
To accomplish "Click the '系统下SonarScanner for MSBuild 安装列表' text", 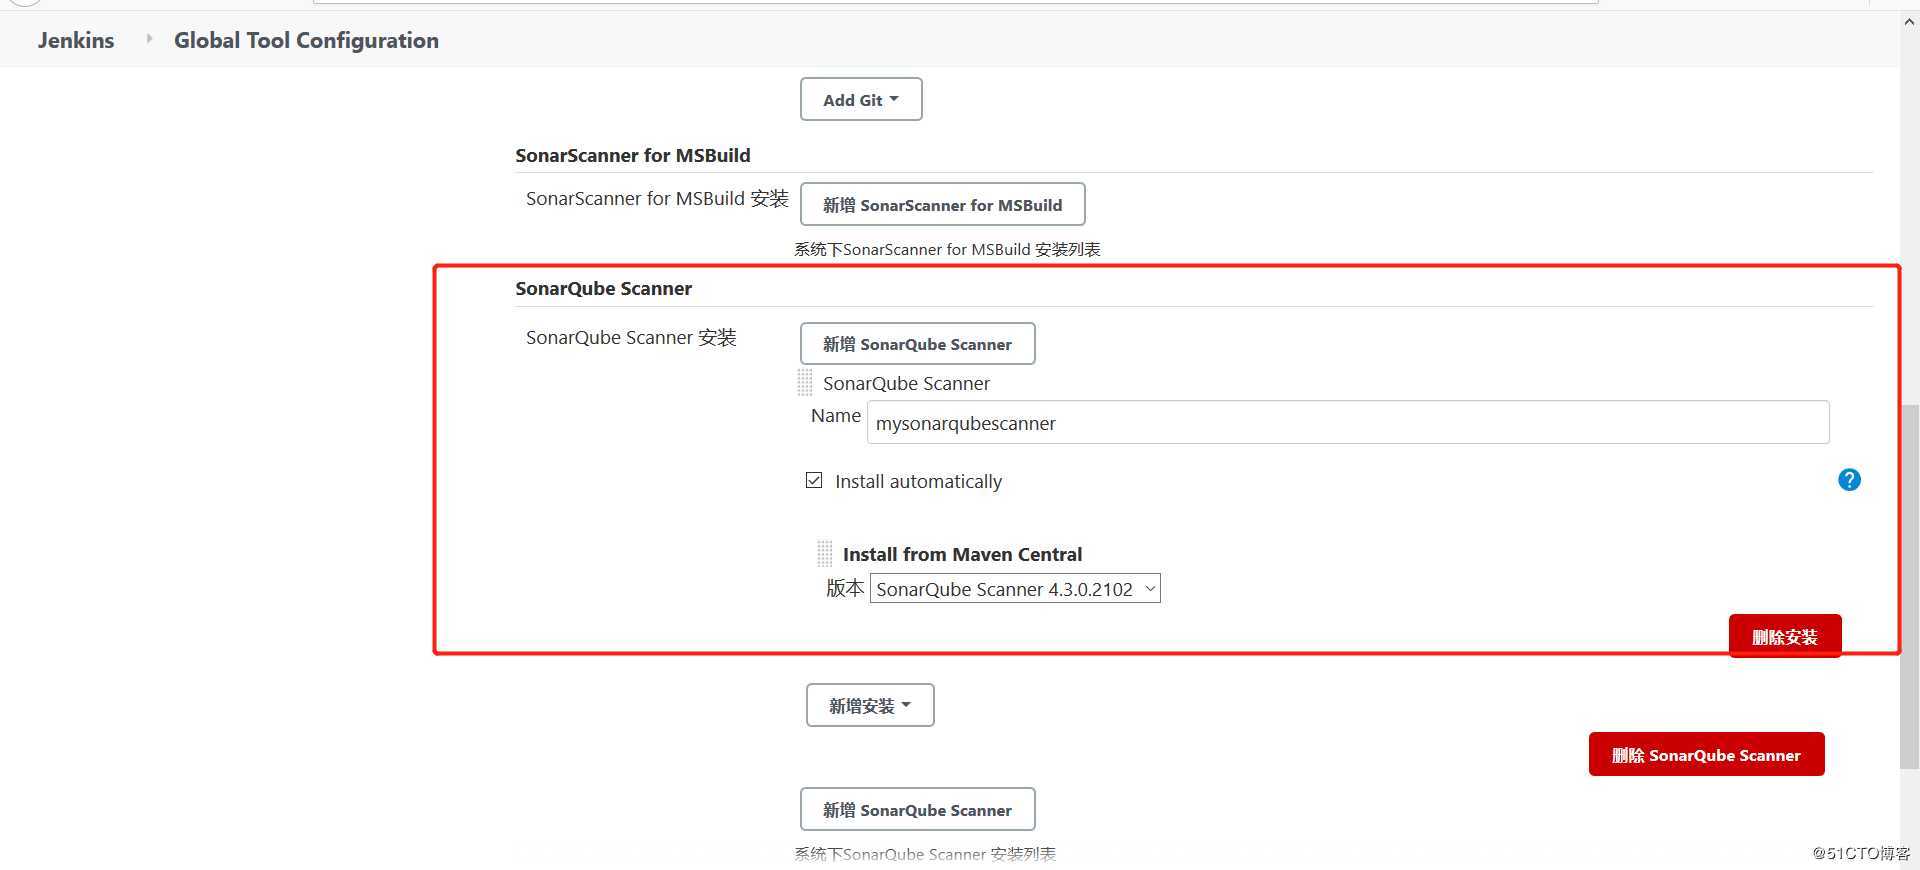I will click(947, 249).
